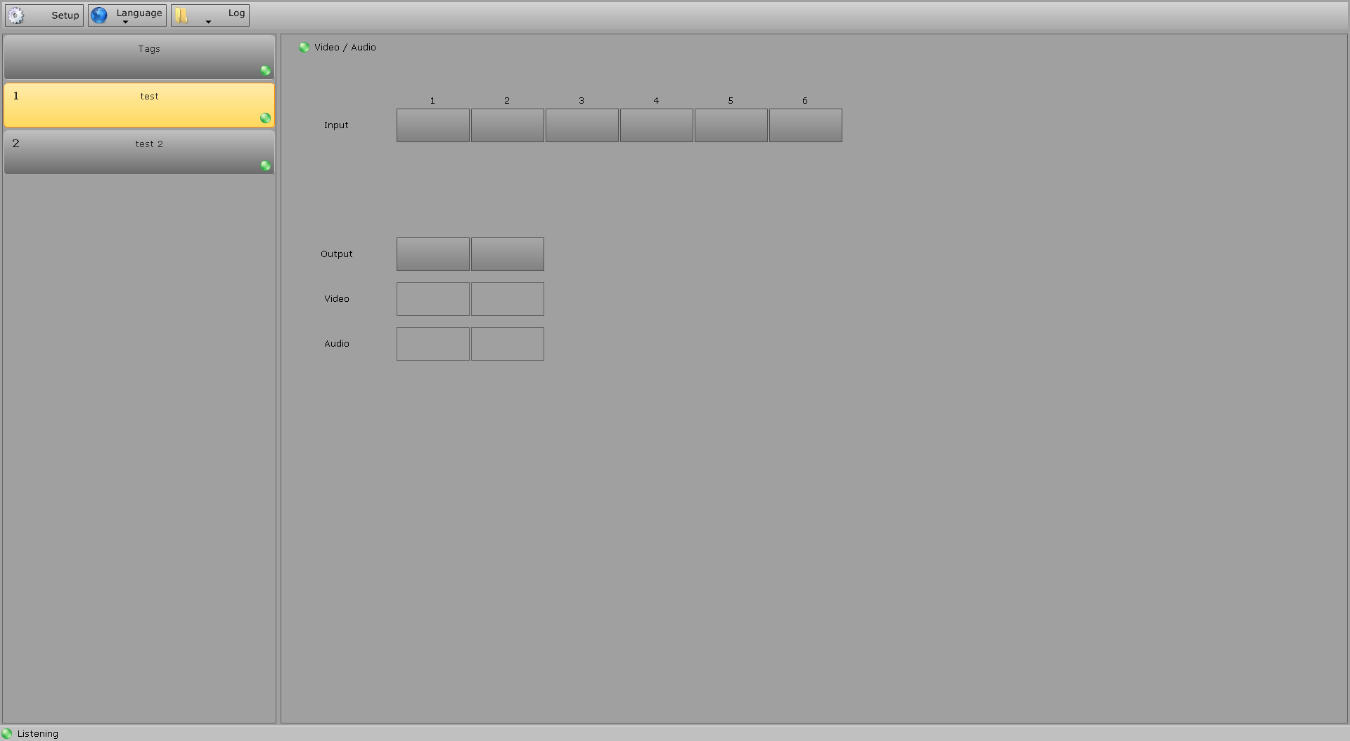Viewport: 1350px width, 741px height.
Task: Select Input button 6
Action: point(805,125)
